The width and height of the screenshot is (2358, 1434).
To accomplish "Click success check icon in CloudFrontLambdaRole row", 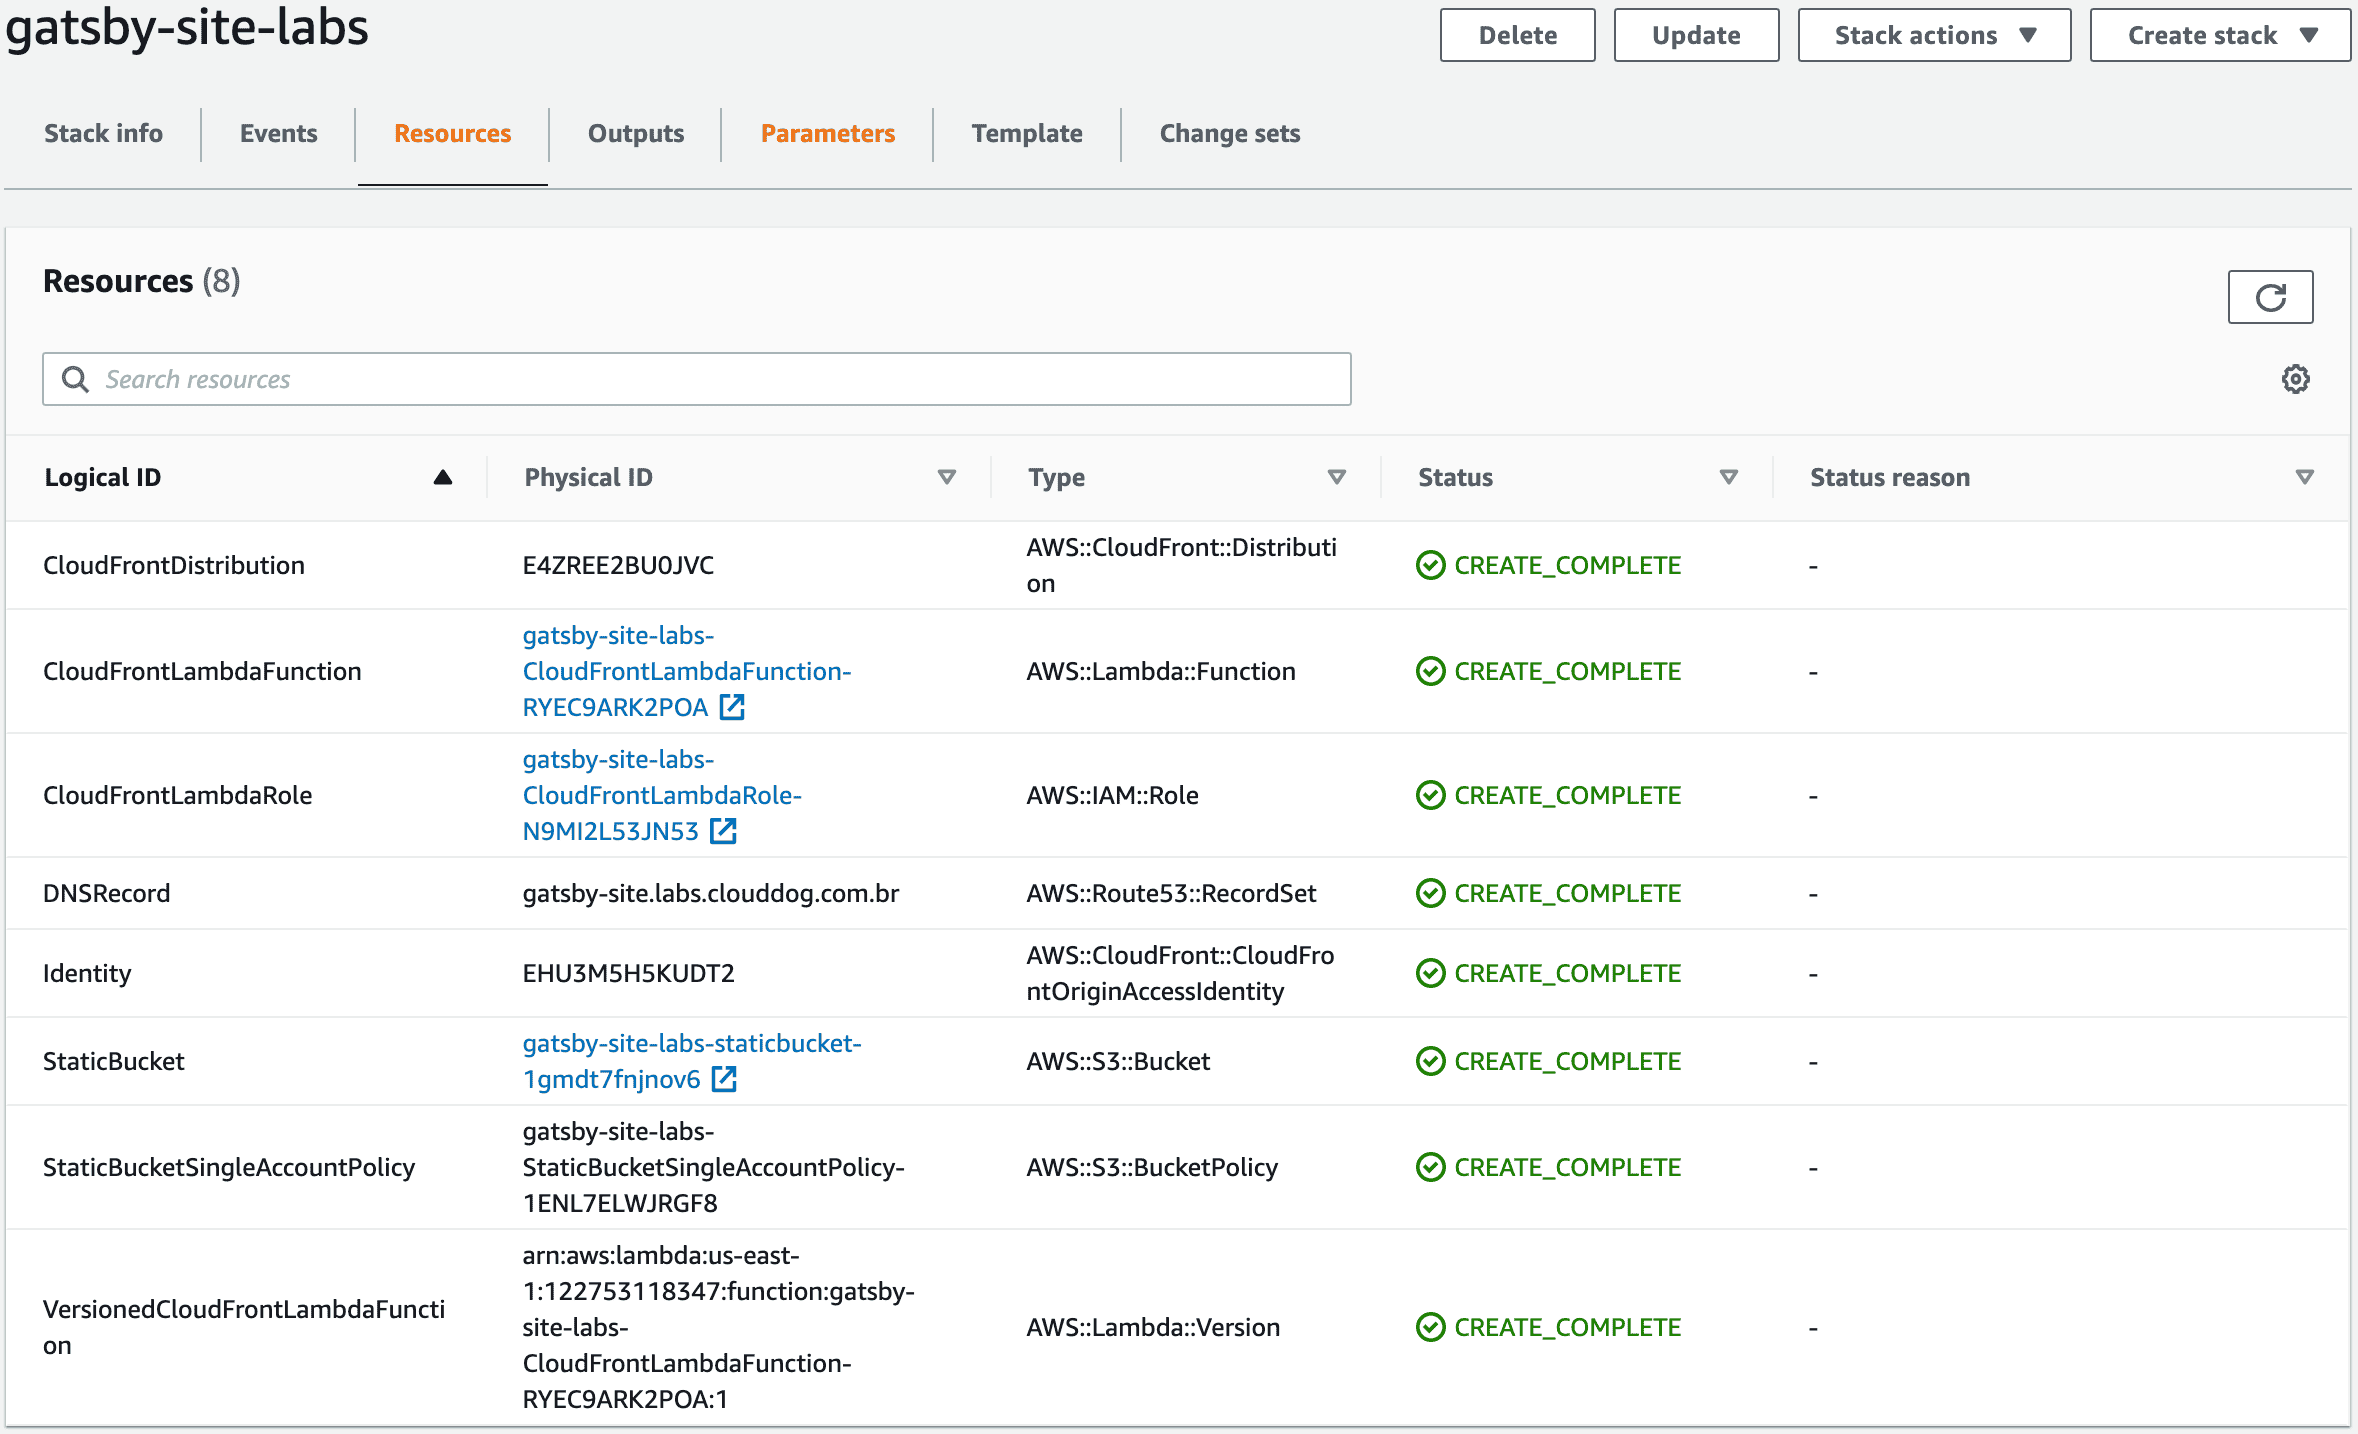I will 1431,795.
